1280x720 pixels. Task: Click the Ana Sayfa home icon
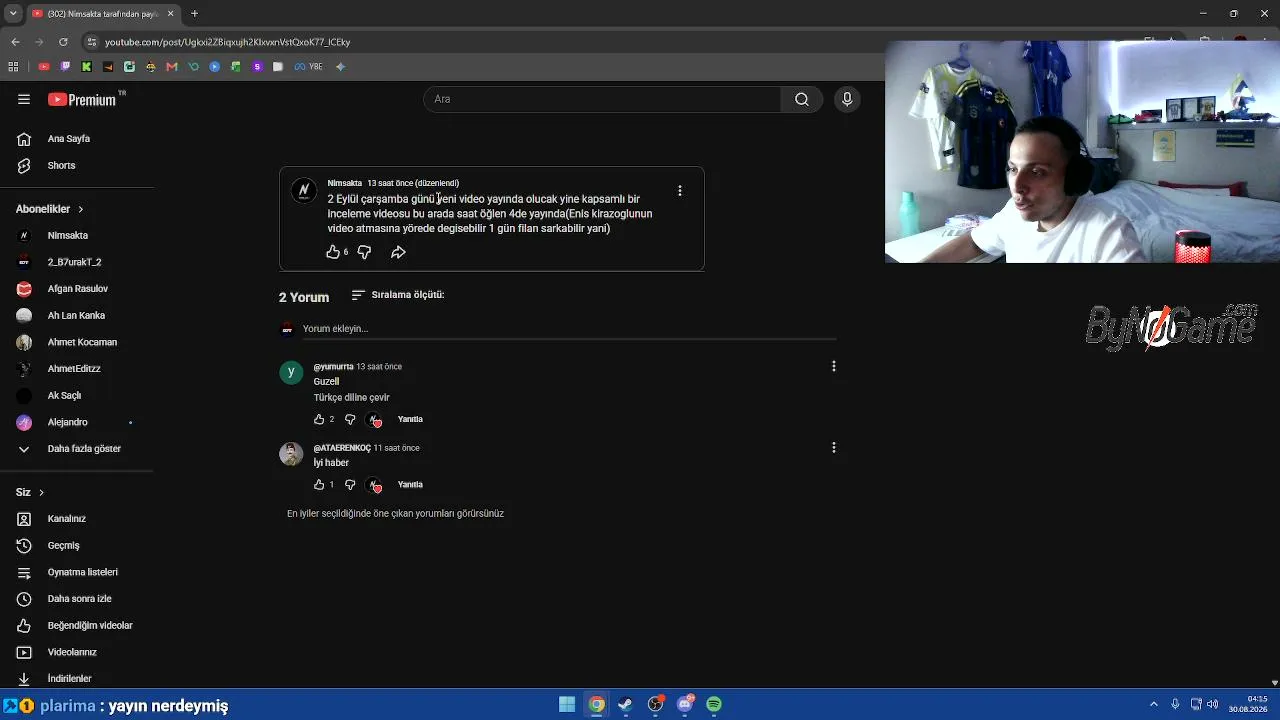coord(24,138)
